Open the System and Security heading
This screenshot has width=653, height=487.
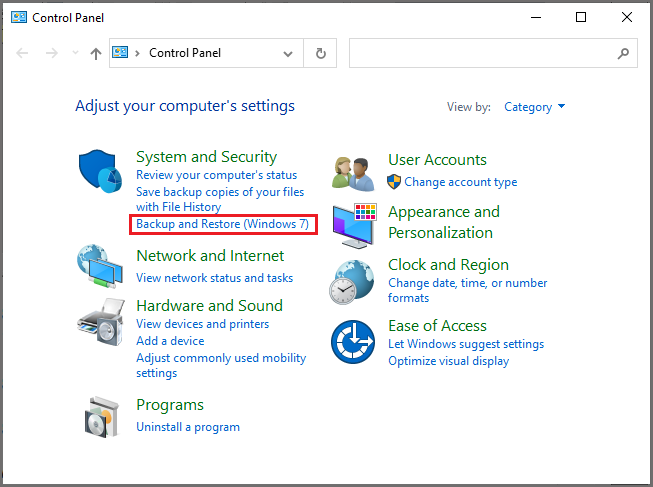tap(207, 157)
